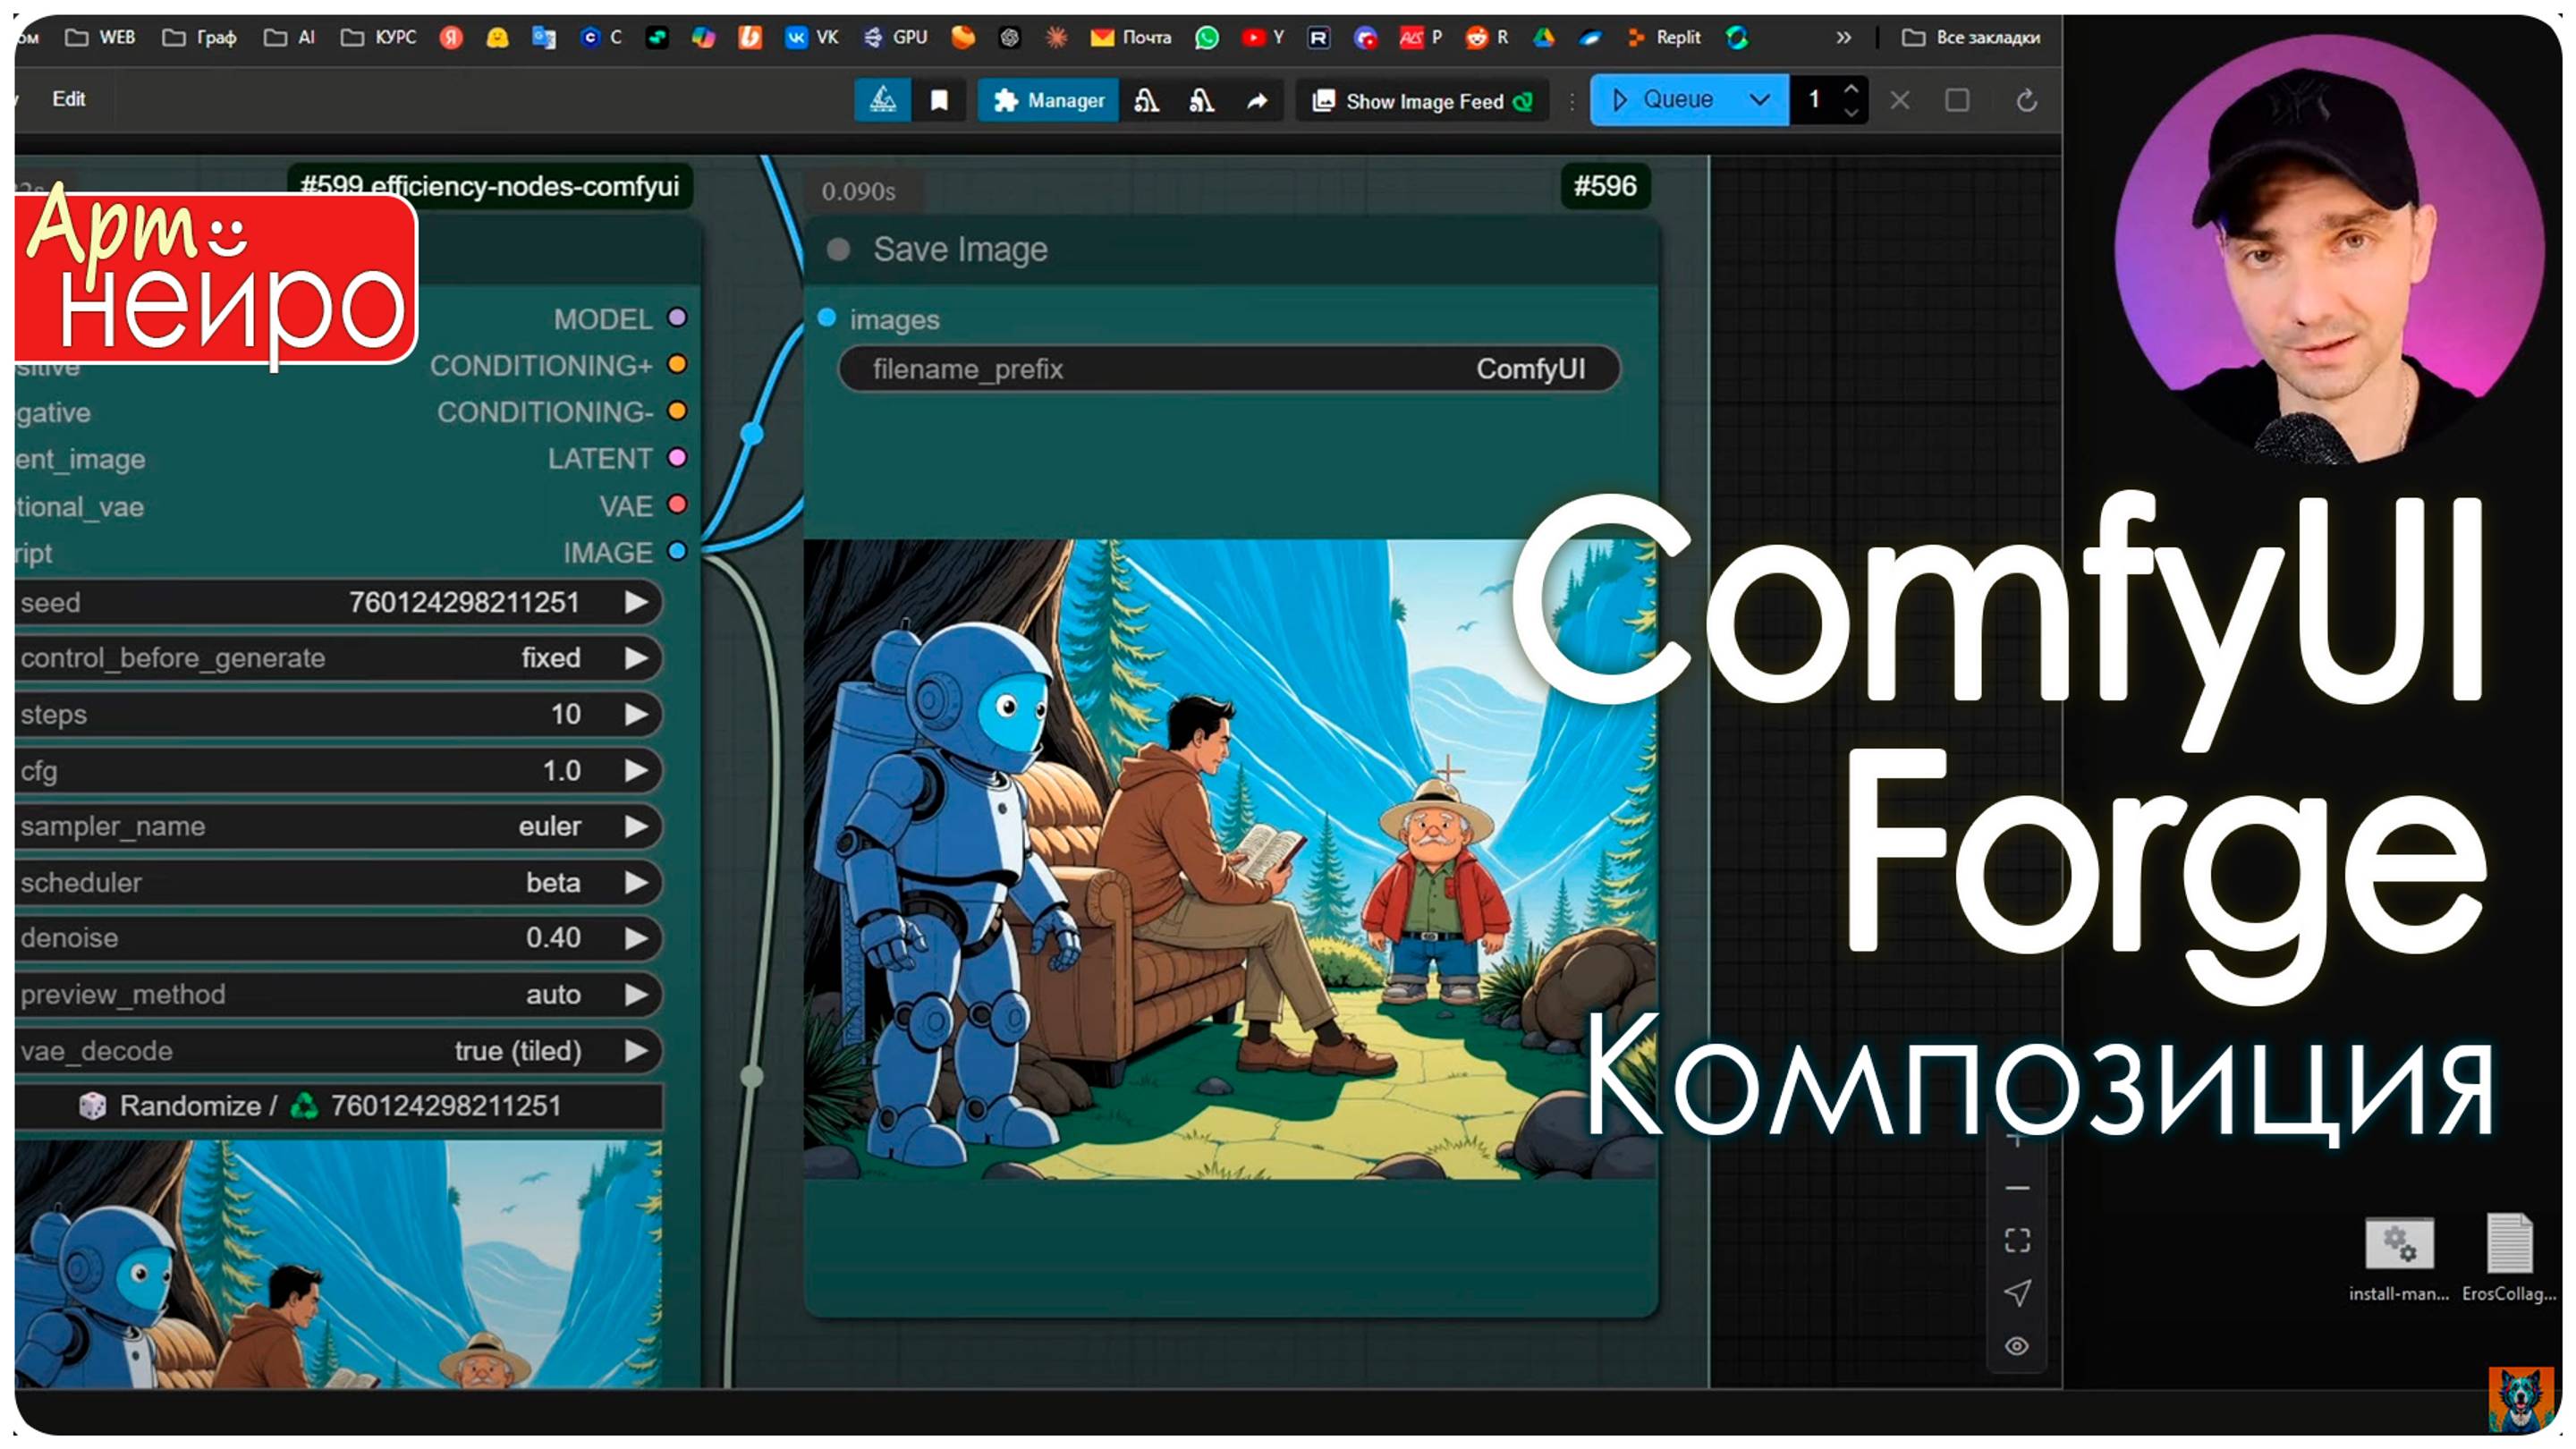Screen dimensions: 2576x1449
Task: Toggle the images blue dot connector
Action: point(837,318)
